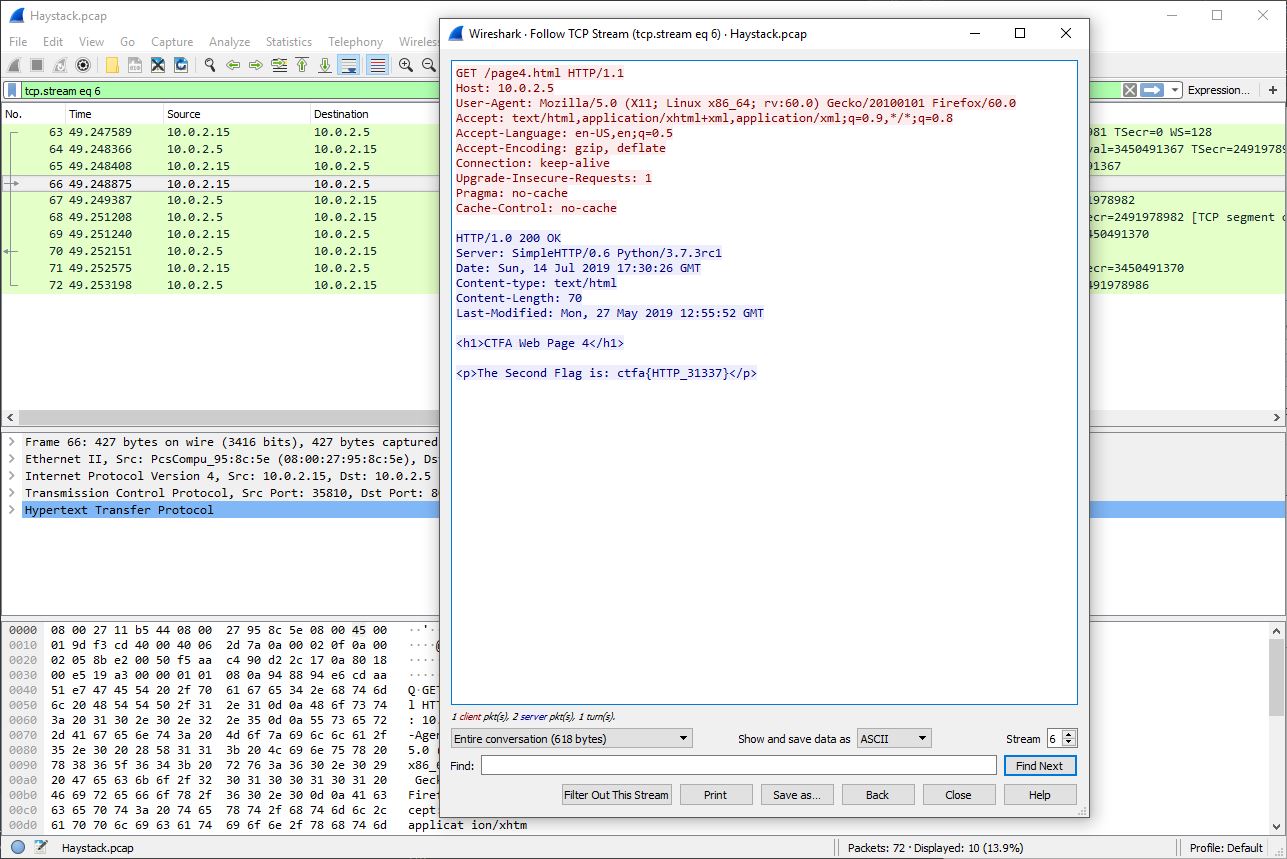Sort packet list by Destination column header

[x=375, y=114]
